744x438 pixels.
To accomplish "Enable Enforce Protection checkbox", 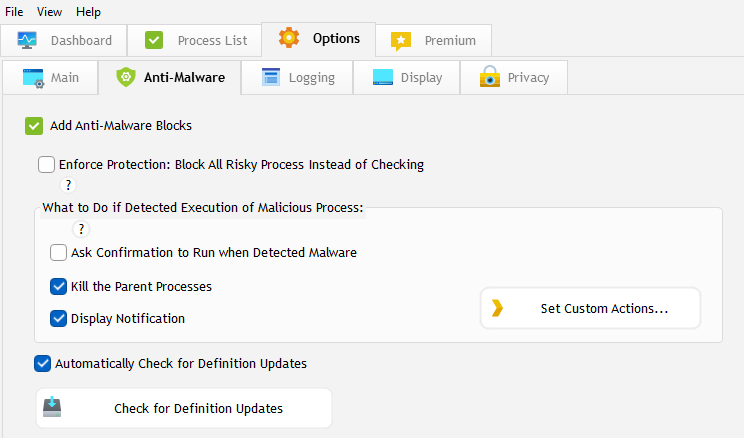I will tap(46, 164).
